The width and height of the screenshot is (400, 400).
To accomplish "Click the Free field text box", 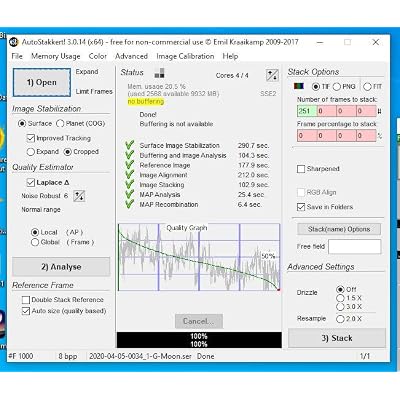I will coord(354,247).
